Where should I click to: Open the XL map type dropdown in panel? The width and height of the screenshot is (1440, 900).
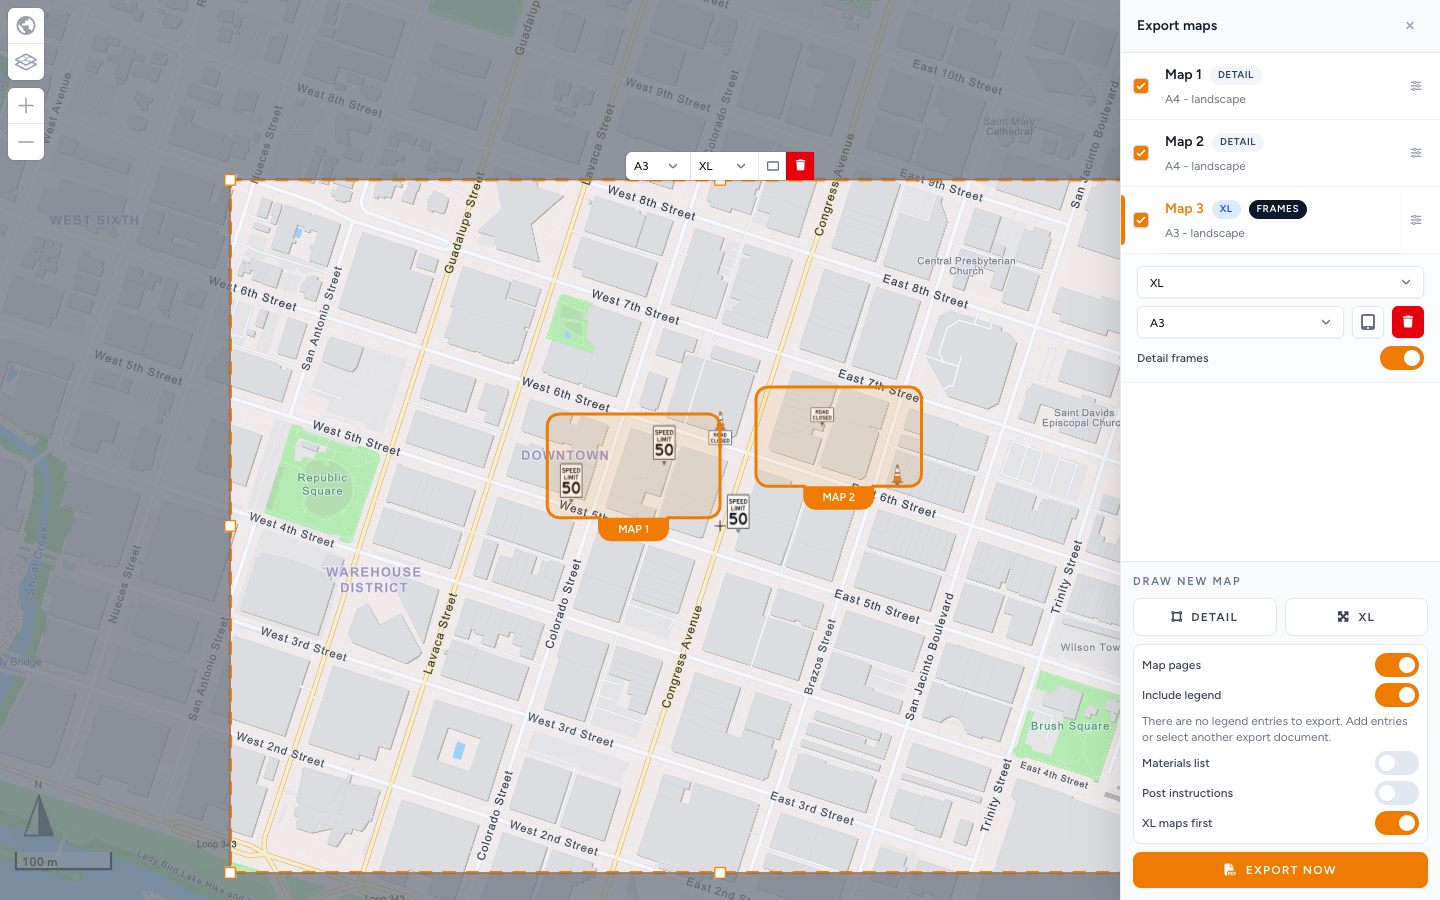(x=1280, y=282)
